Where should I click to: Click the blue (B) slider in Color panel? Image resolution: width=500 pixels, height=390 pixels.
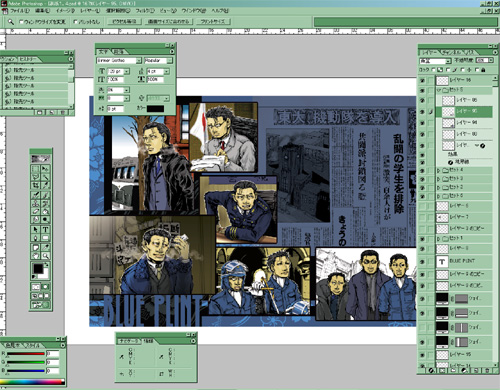coord(26,370)
